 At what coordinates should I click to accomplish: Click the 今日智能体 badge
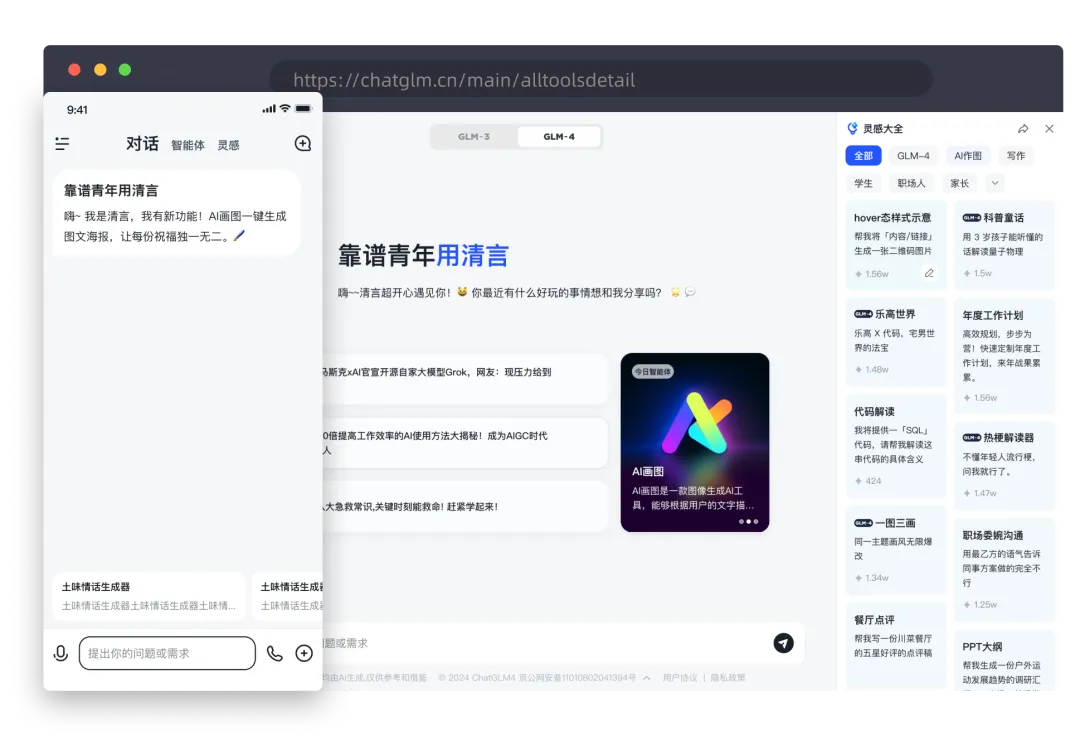tap(652, 372)
